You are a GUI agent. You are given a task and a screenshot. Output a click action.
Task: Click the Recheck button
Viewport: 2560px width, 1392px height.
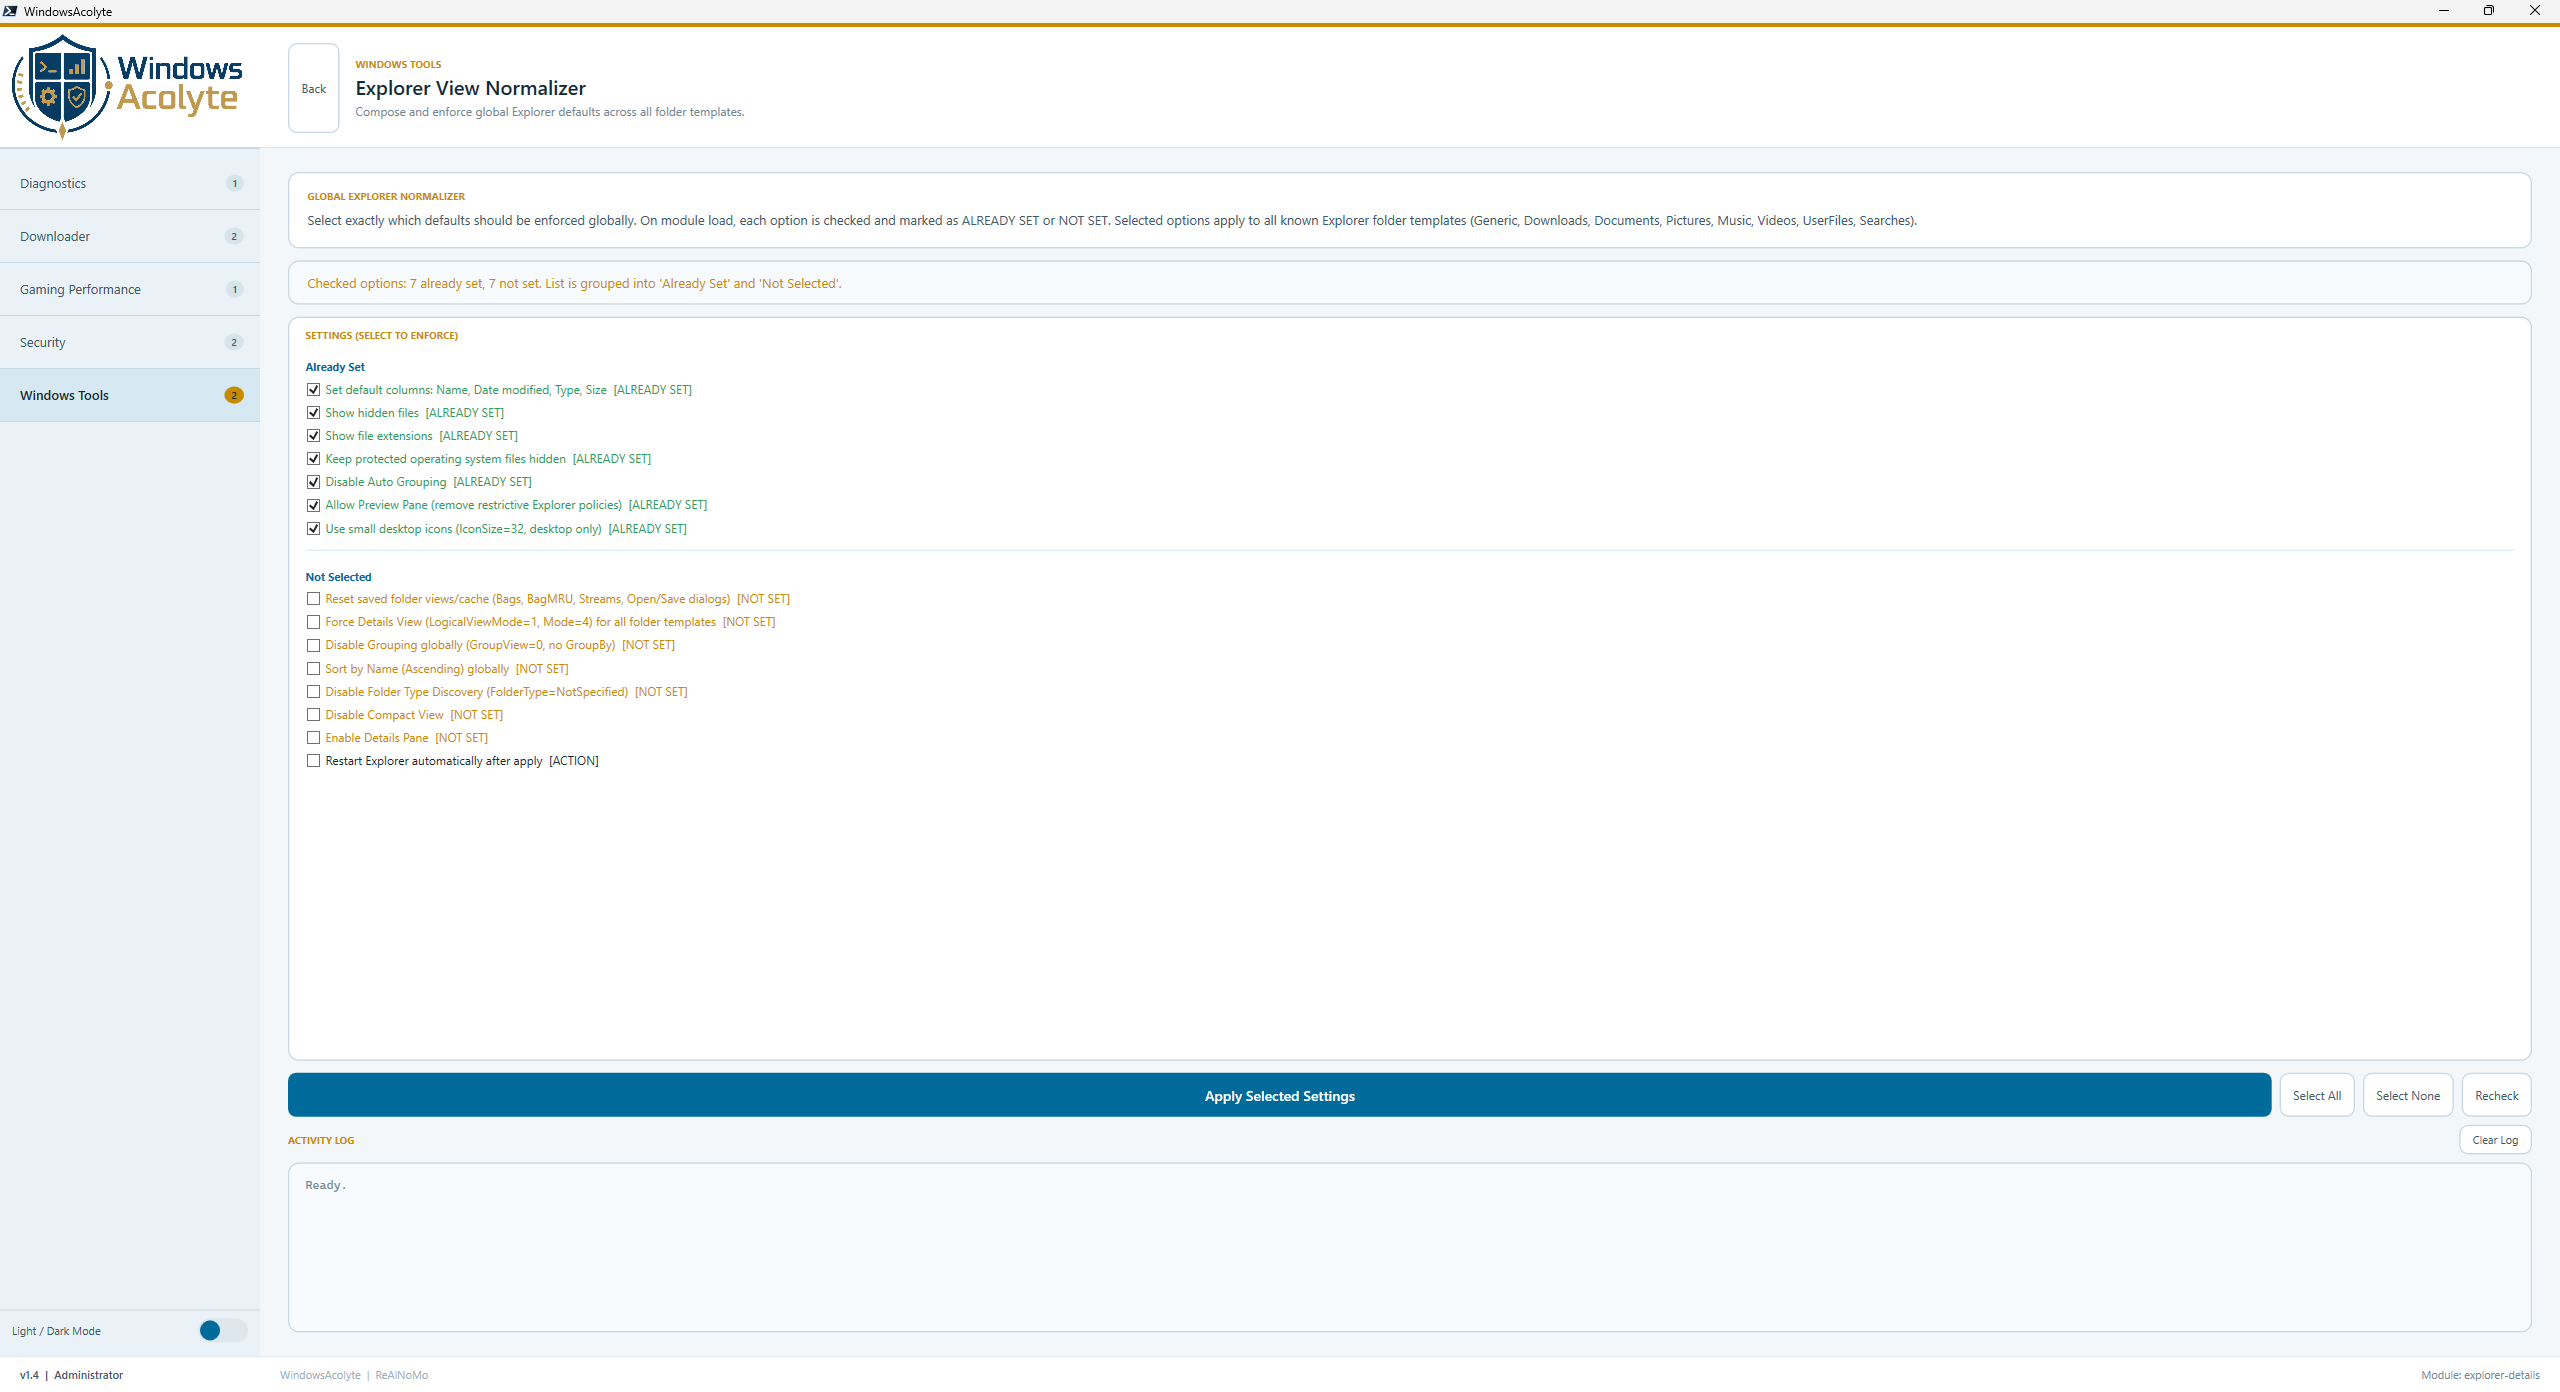(x=2497, y=1096)
